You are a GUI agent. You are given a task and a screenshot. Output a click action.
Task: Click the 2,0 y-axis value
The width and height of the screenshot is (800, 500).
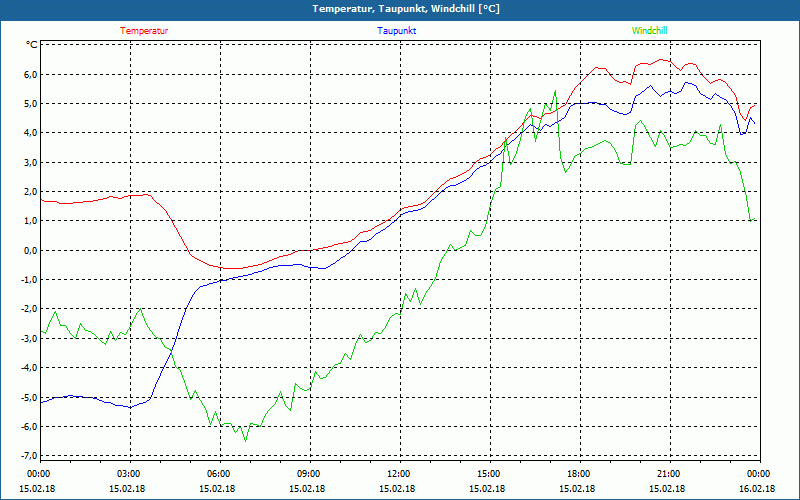coord(31,191)
